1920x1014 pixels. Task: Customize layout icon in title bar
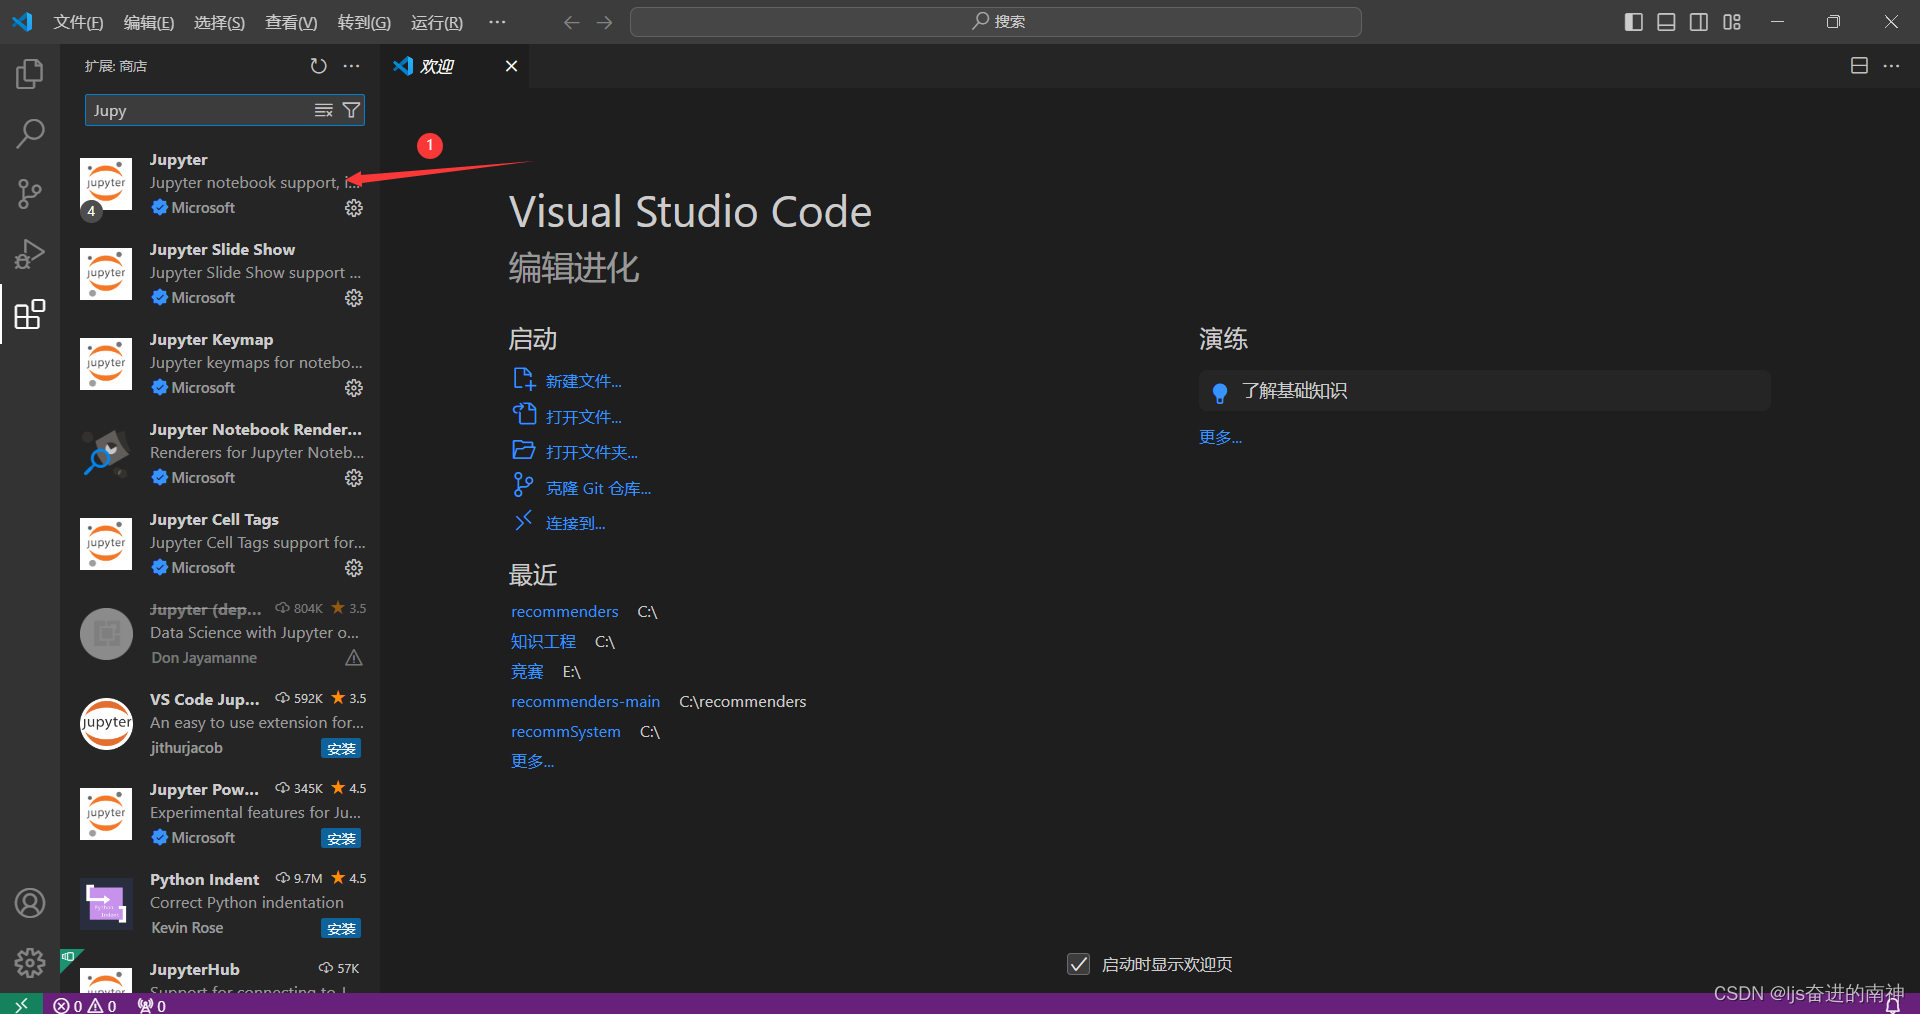point(1732,22)
